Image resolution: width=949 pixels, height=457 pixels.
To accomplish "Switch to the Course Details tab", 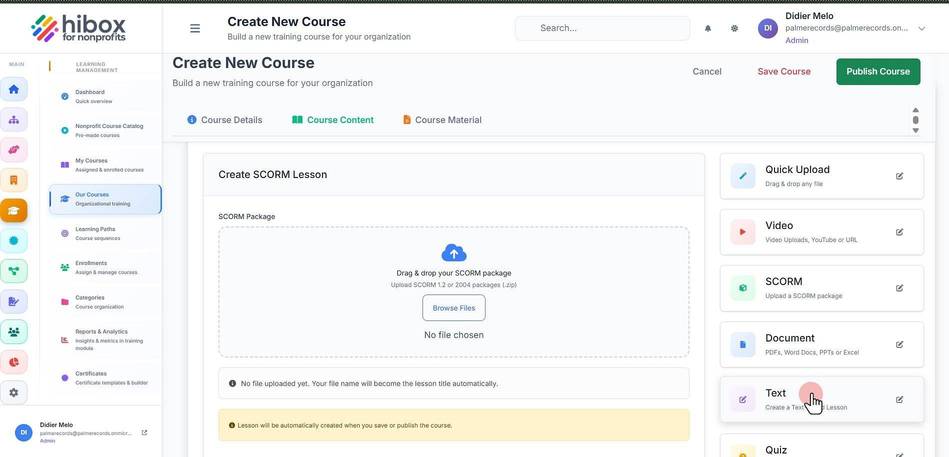I will coord(225,120).
